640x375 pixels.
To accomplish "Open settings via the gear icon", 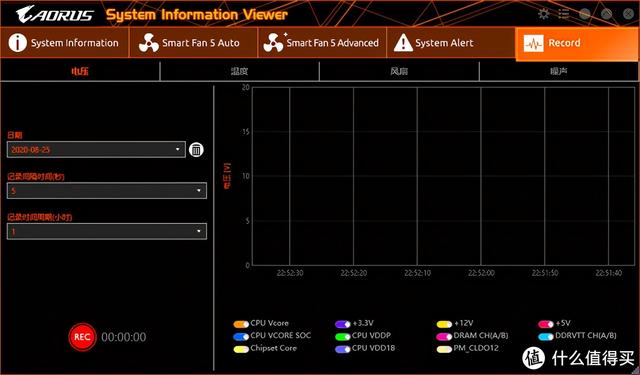I will (544, 14).
